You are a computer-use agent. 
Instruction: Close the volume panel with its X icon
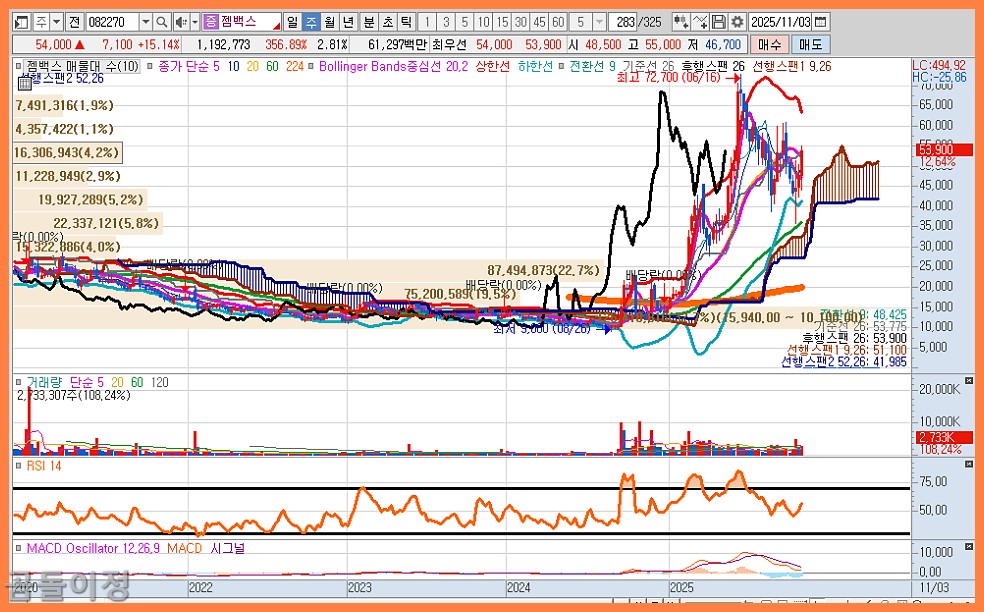[970, 380]
